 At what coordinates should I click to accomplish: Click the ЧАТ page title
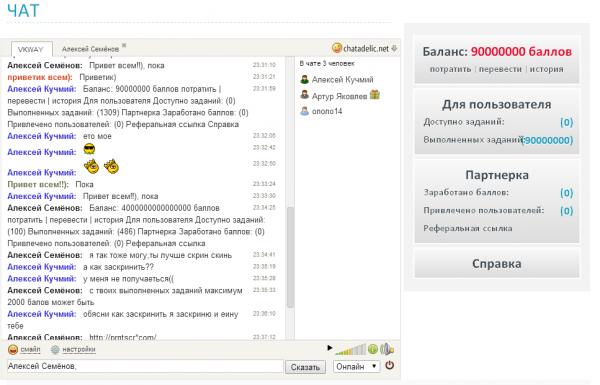(23, 10)
